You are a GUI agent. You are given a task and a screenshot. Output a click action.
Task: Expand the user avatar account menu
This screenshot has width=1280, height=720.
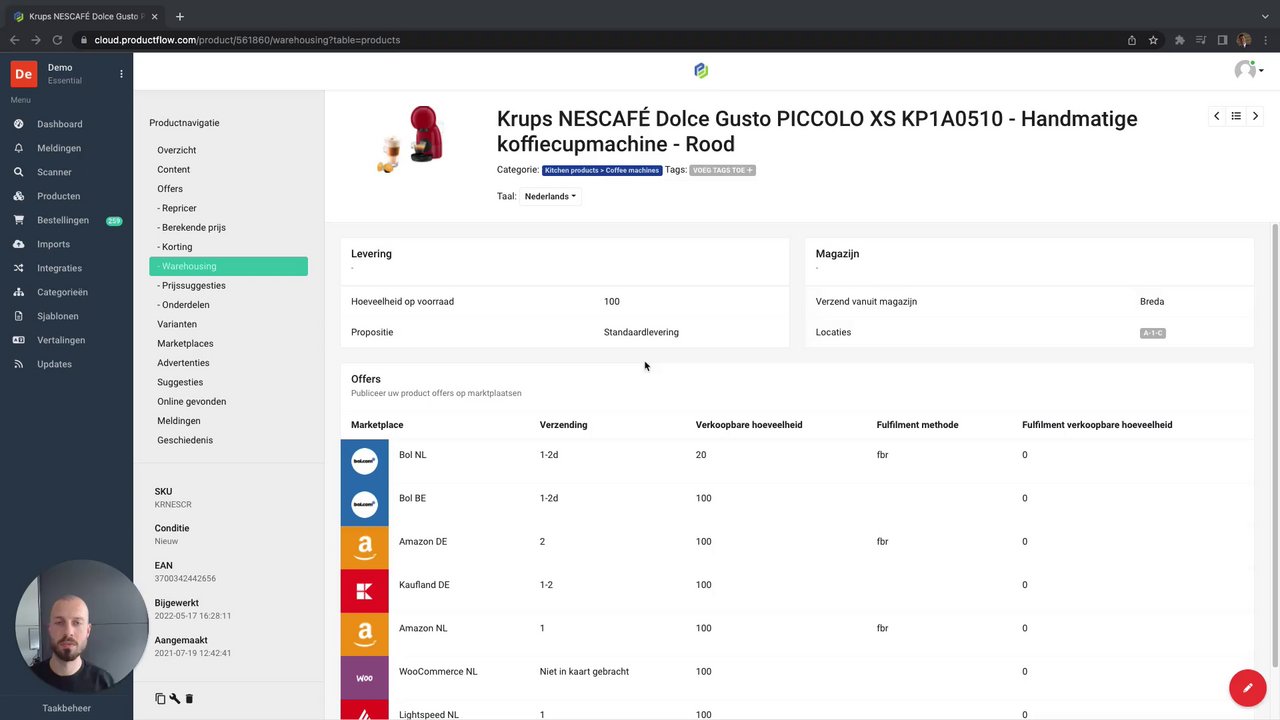pyautogui.click(x=1249, y=70)
